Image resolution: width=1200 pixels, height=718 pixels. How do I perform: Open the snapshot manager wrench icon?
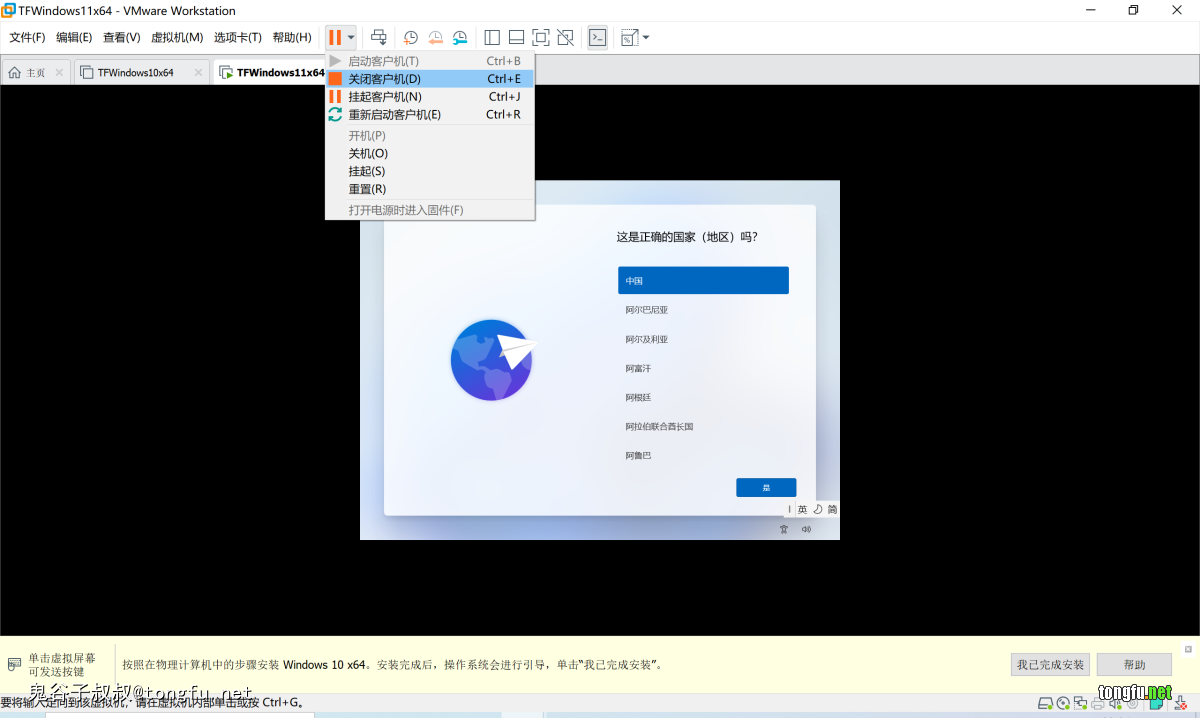tap(460, 38)
